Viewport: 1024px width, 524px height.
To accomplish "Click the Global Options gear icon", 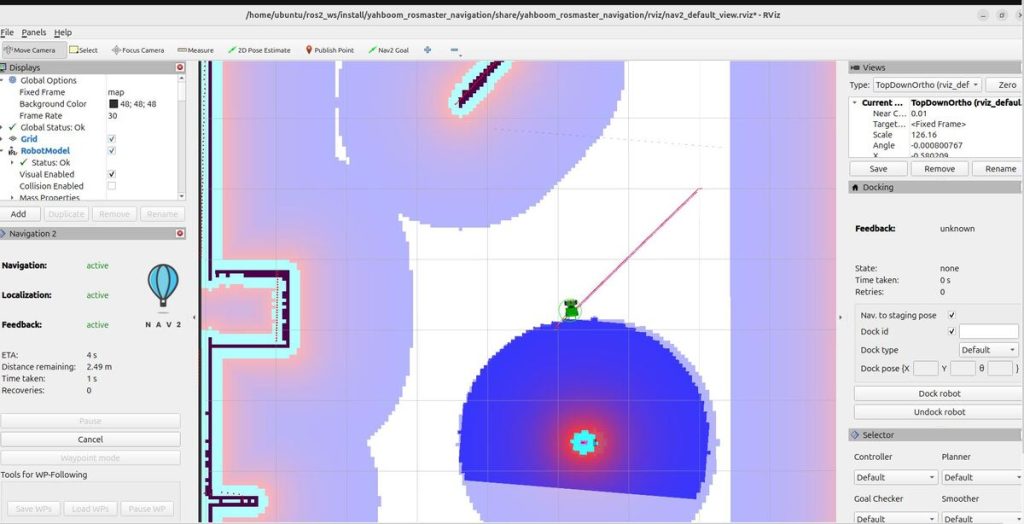I will click(x=12, y=80).
